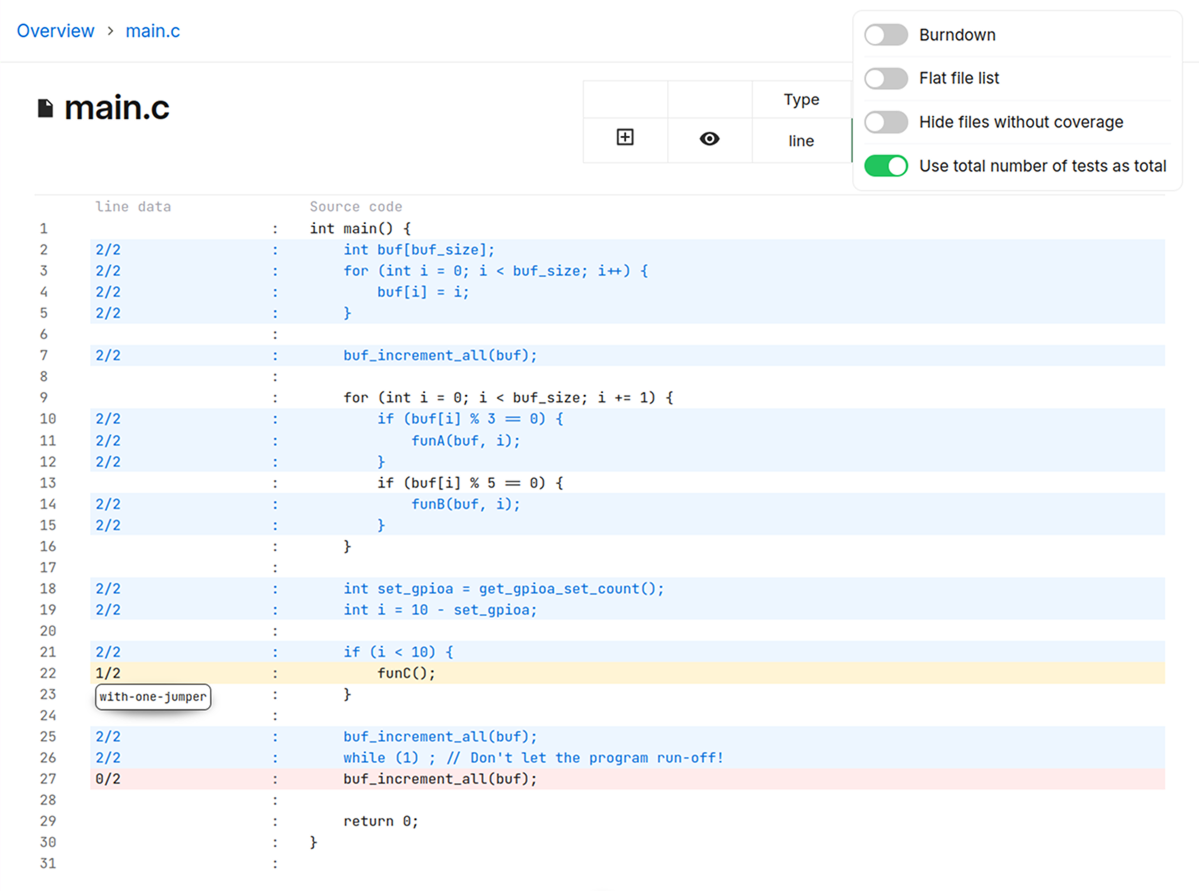1199x891 pixels.
Task: Click the file icon beside main.c title
Action: (46, 109)
